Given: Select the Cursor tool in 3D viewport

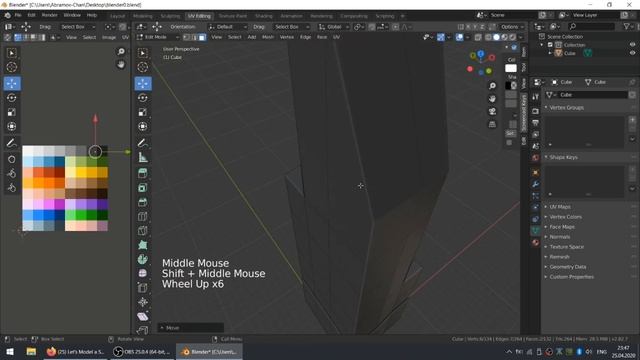Looking at the screenshot, I should 143,67.
